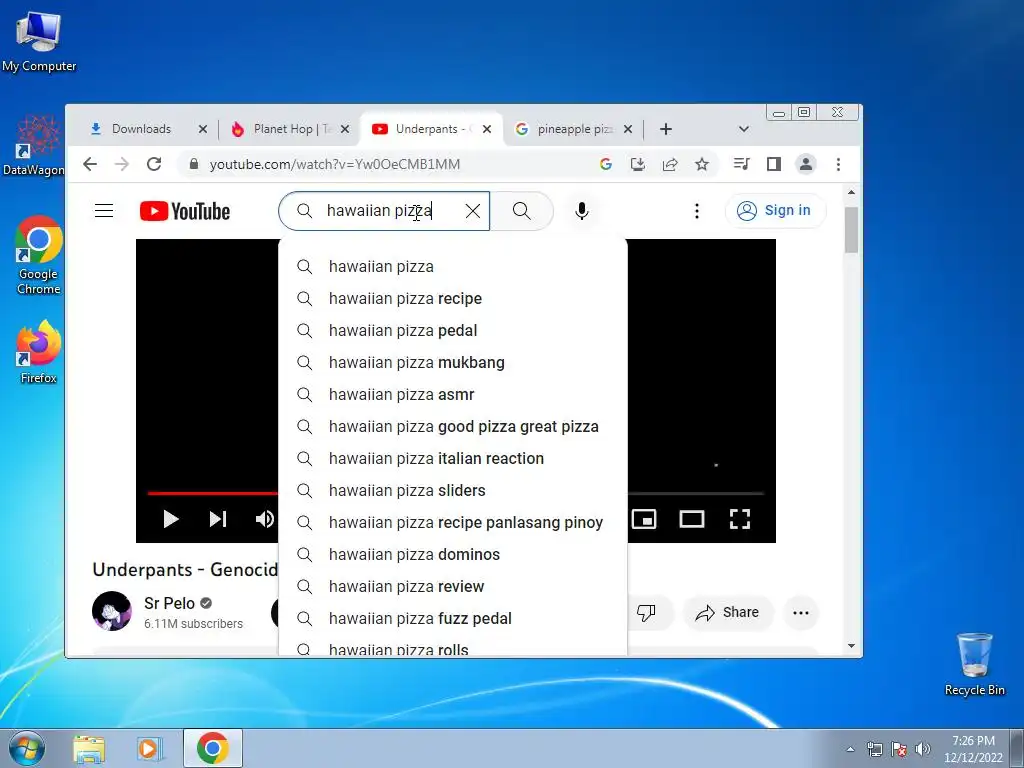Image resolution: width=1024 pixels, height=768 pixels.
Task: Pick "good pizza great pizza" suggestion
Action: click(453, 426)
